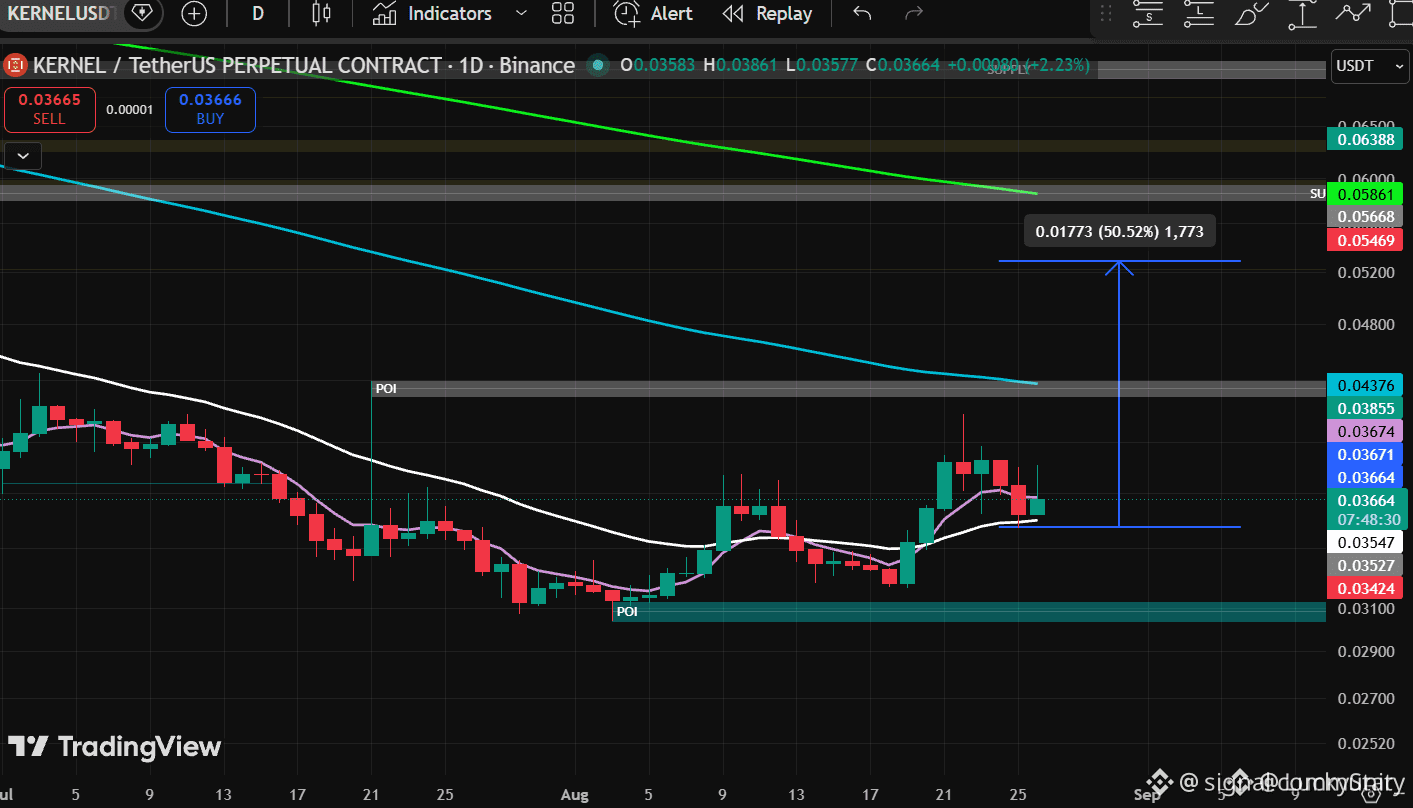Open the four-squares templates icon
The height and width of the screenshot is (808, 1413).
563,14
